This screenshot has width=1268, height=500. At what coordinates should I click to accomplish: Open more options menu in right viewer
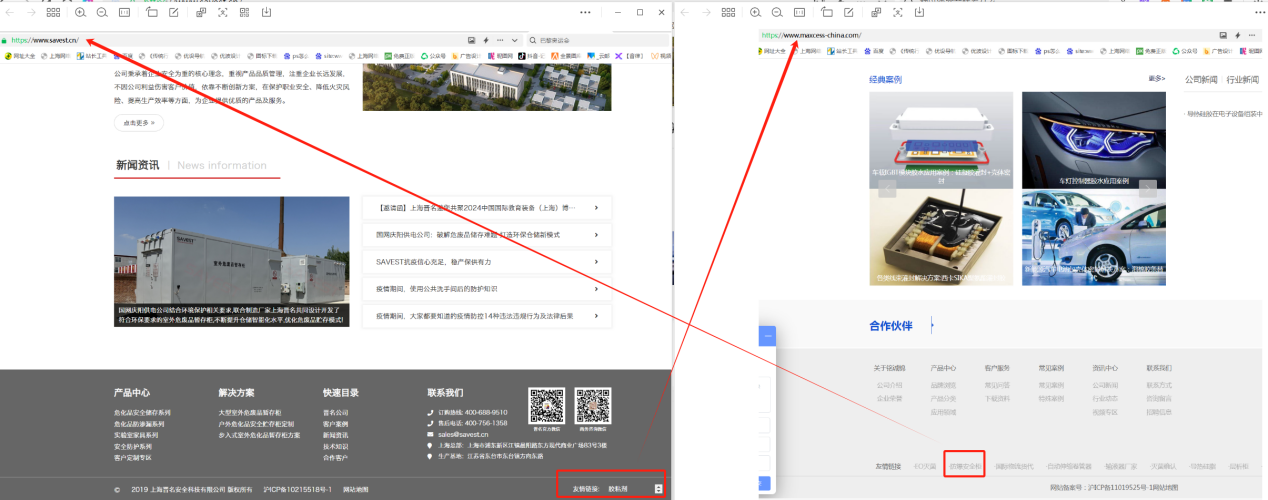[x=1260, y=12]
